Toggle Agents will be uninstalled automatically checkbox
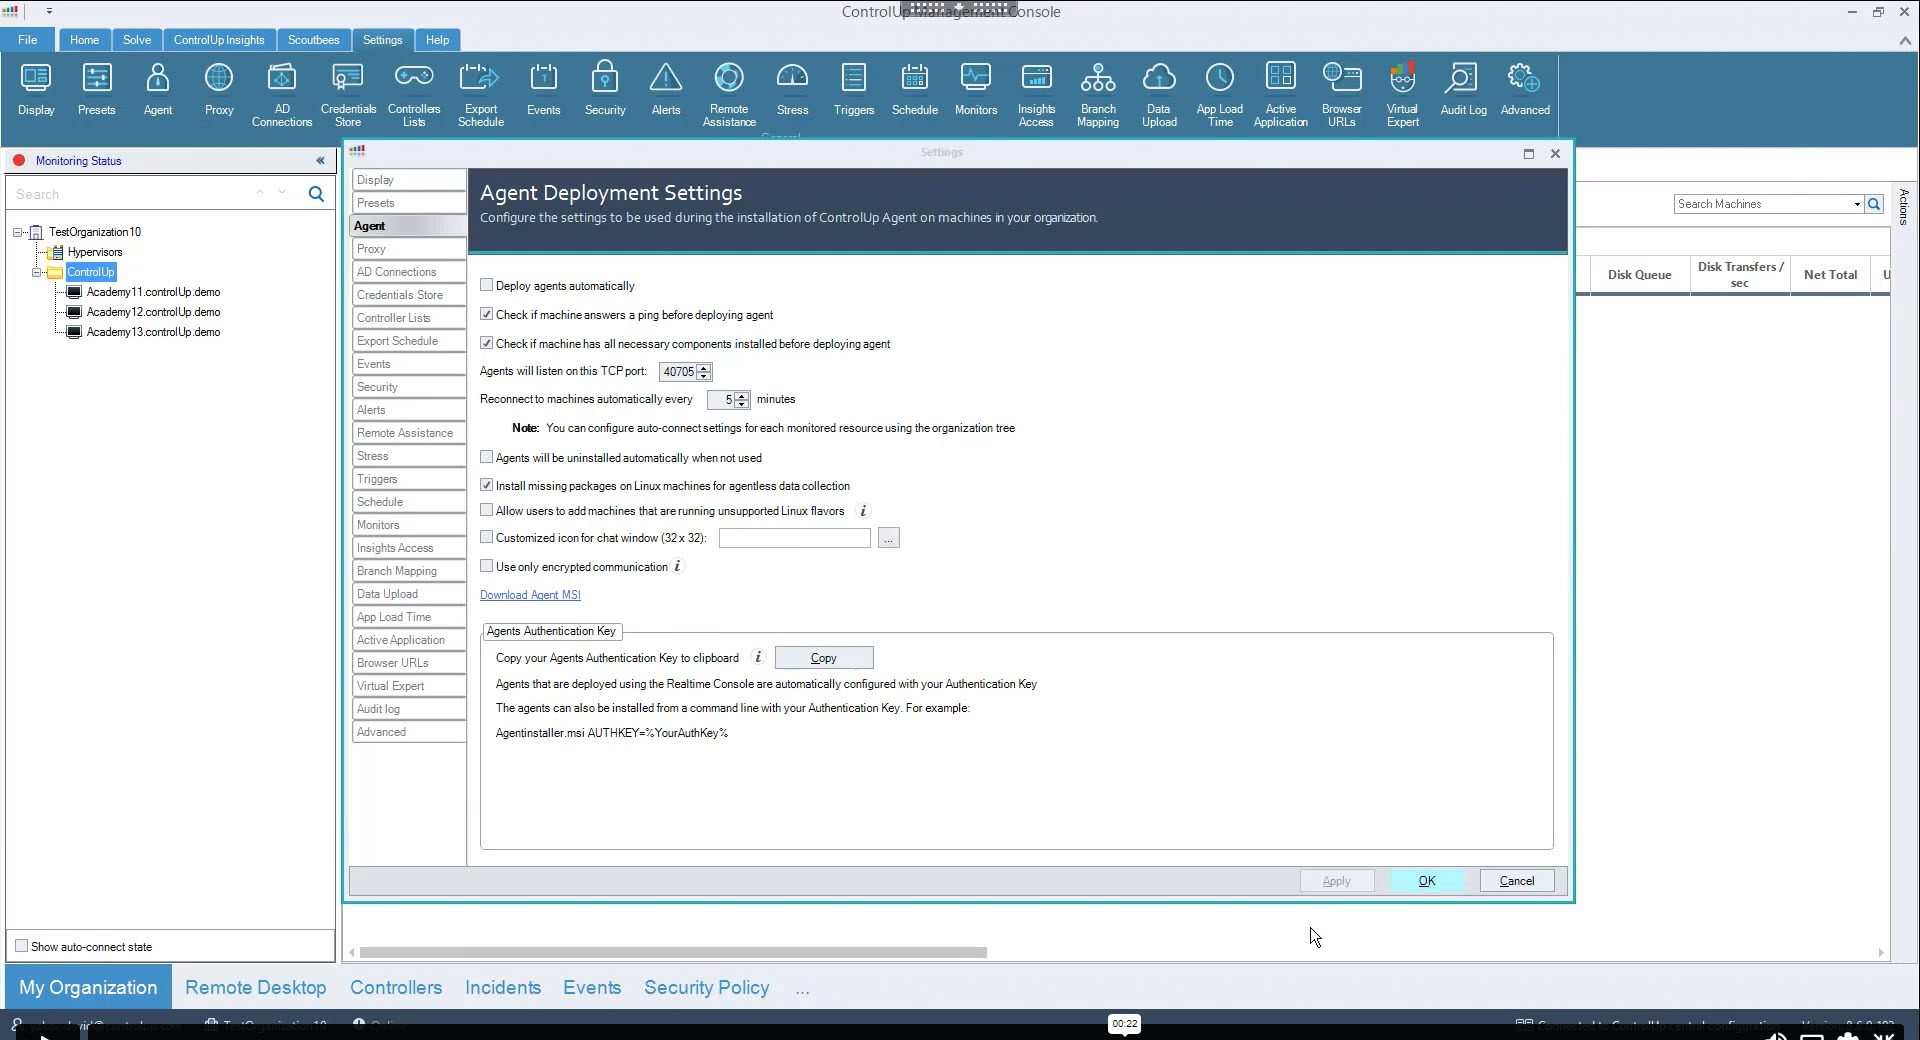This screenshot has height=1040, width=1920. (x=487, y=457)
